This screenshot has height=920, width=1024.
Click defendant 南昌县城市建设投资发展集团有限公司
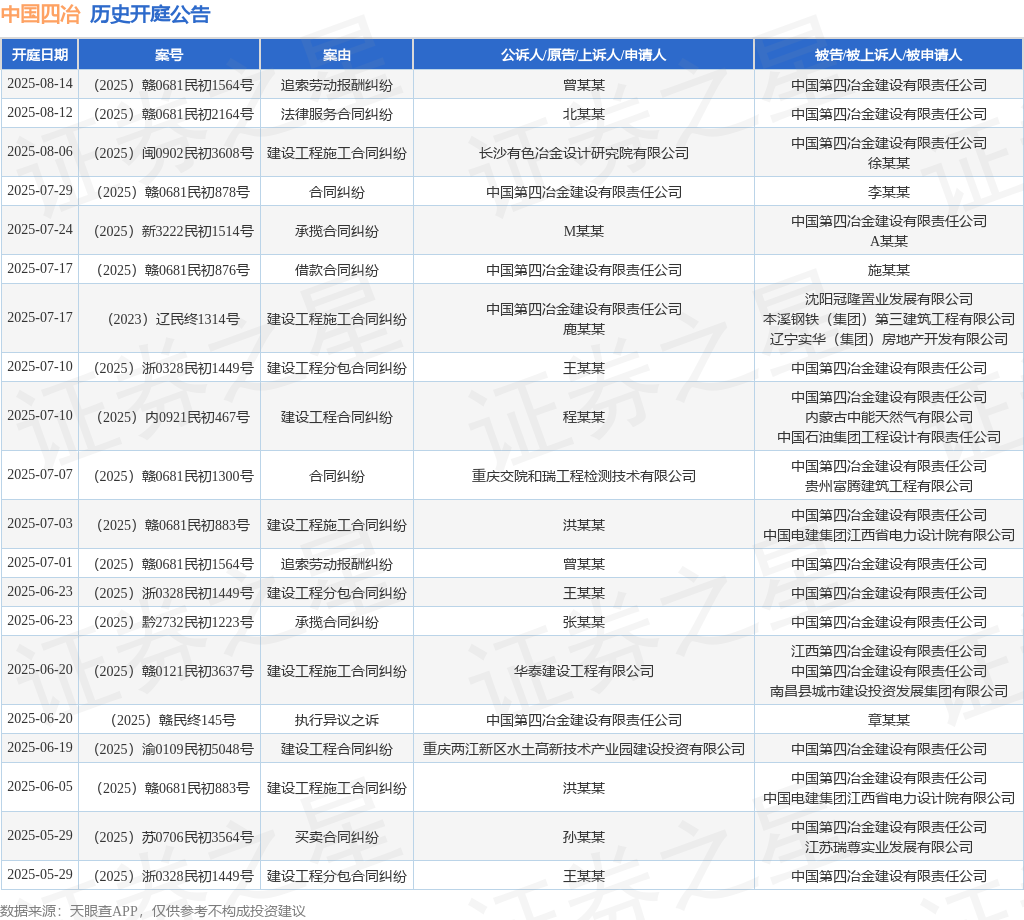(889, 691)
